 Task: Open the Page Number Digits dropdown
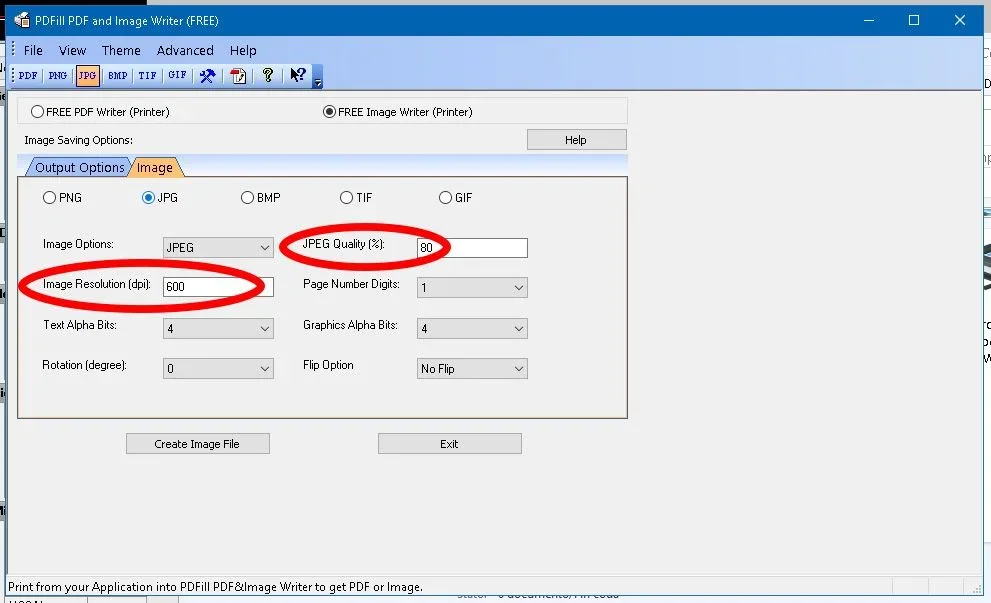[x=472, y=288]
